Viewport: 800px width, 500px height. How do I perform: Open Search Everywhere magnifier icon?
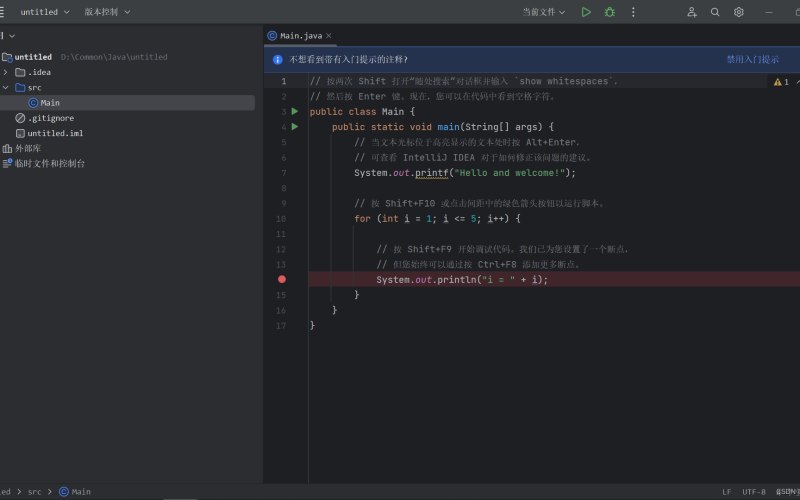[x=715, y=12]
